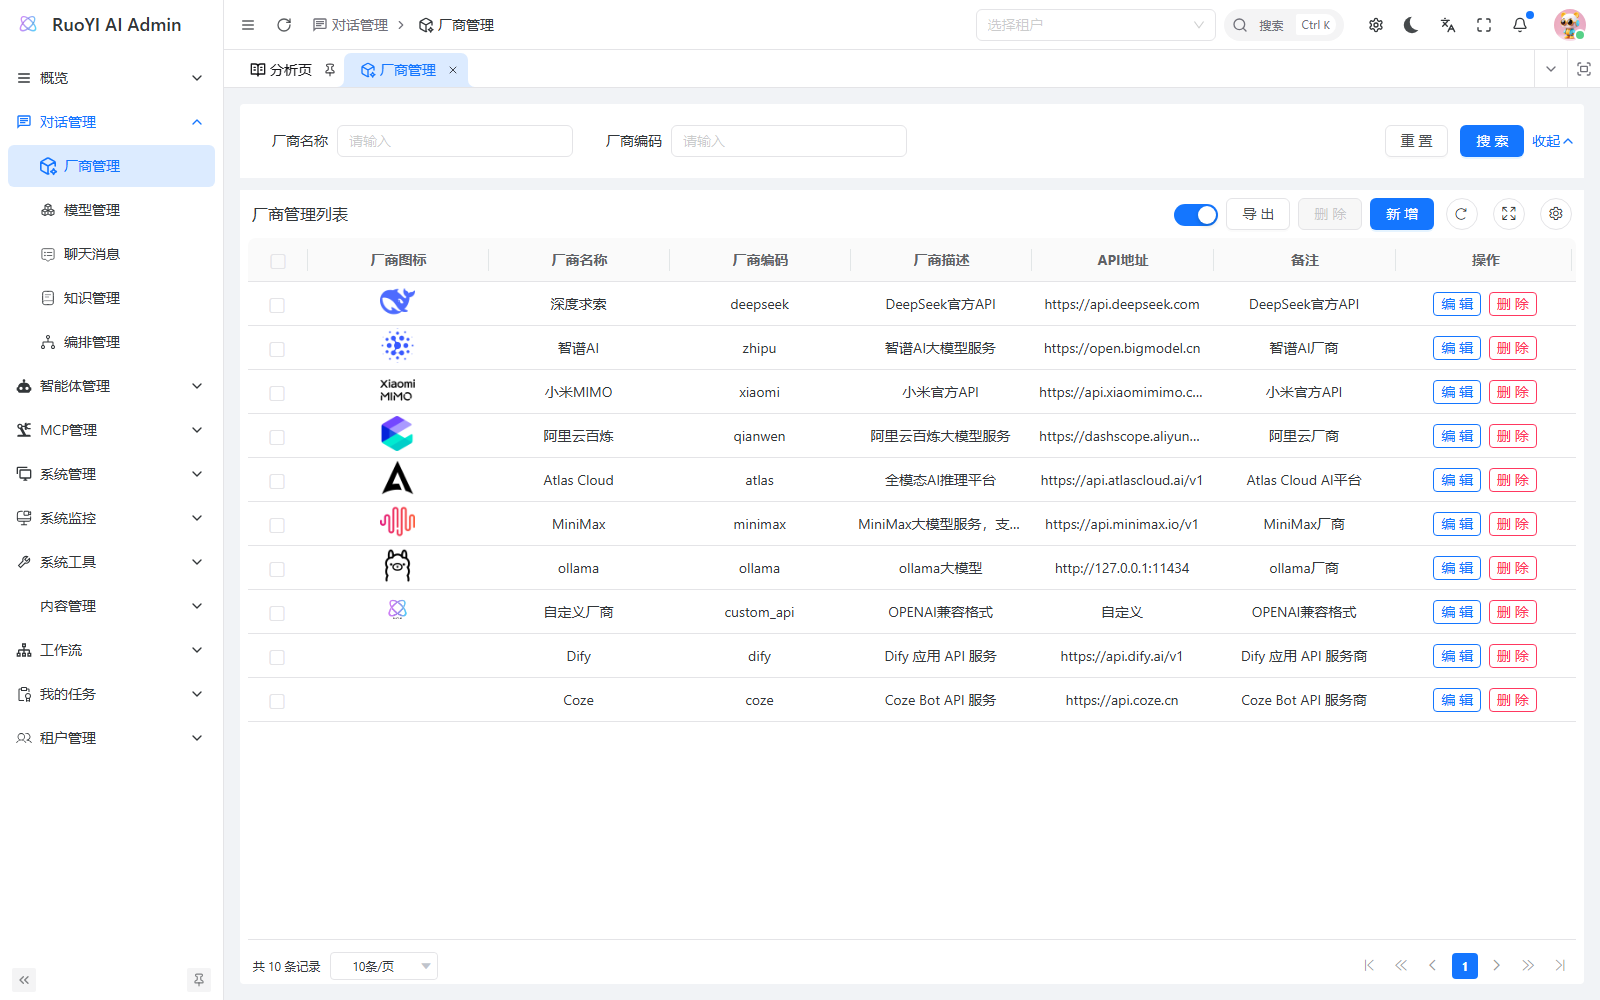Click 编辑 for the minimax row
This screenshot has width=1600, height=1000.
coord(1457,524)
